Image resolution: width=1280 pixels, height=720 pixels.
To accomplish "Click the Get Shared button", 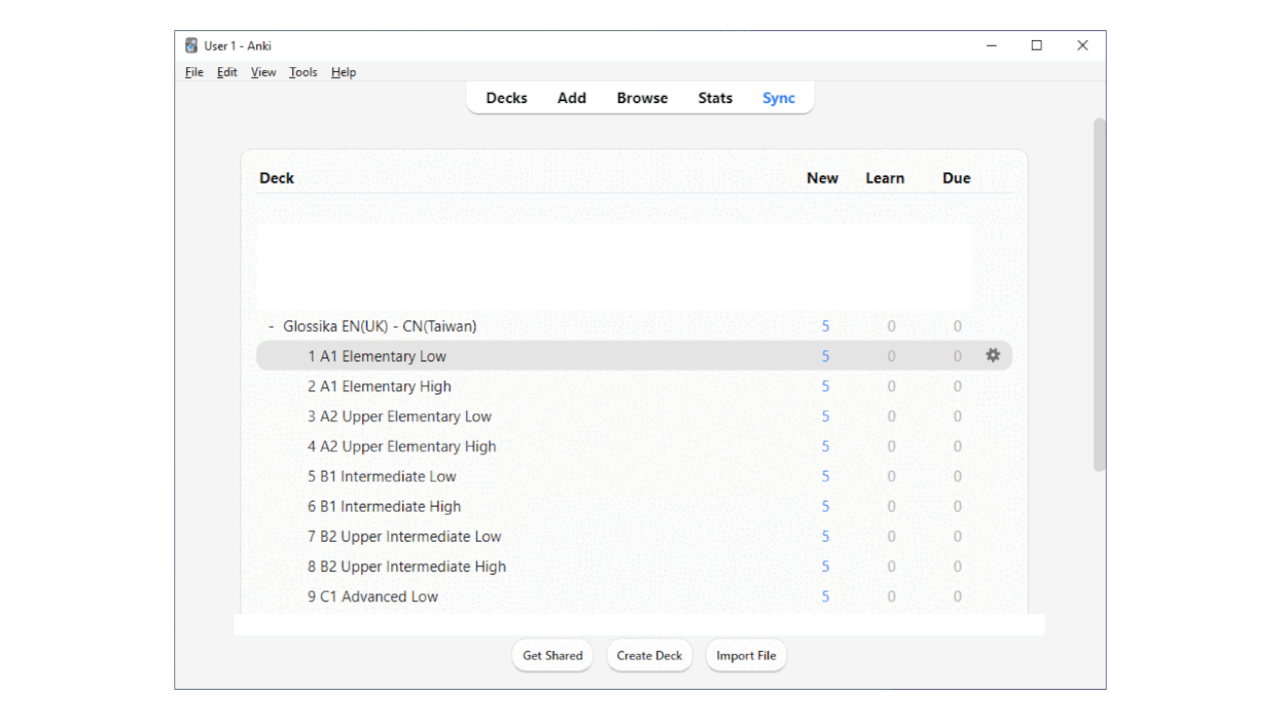I will 552,656.
